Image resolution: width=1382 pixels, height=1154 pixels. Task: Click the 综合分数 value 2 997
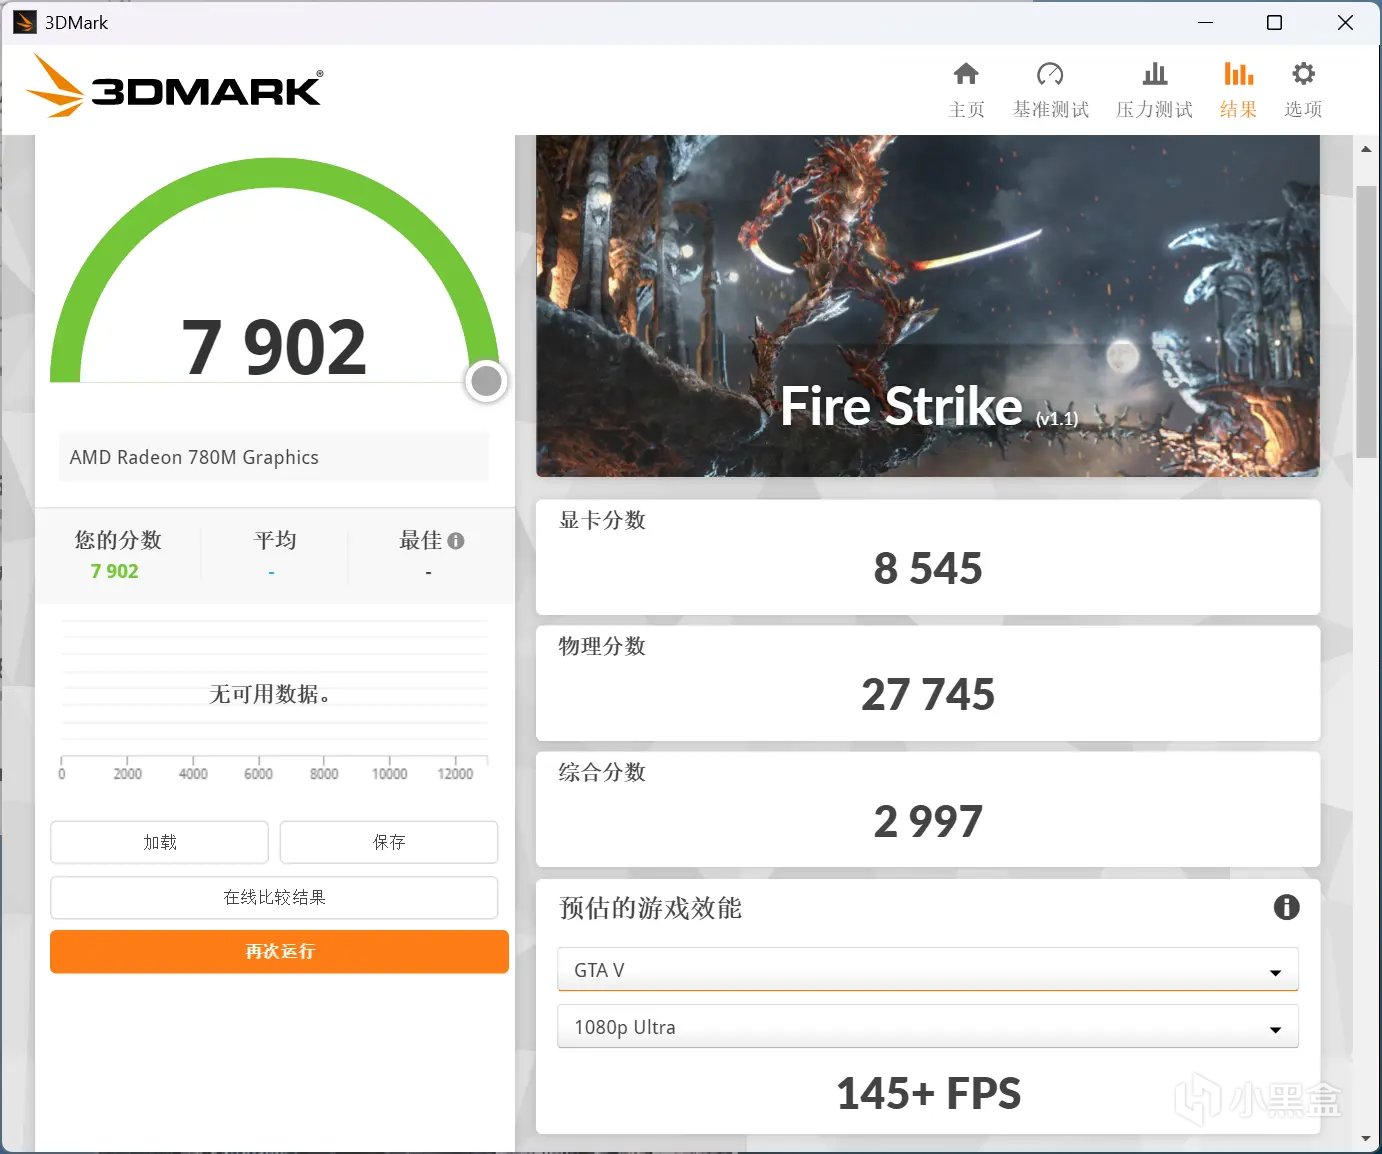[928, 821]
